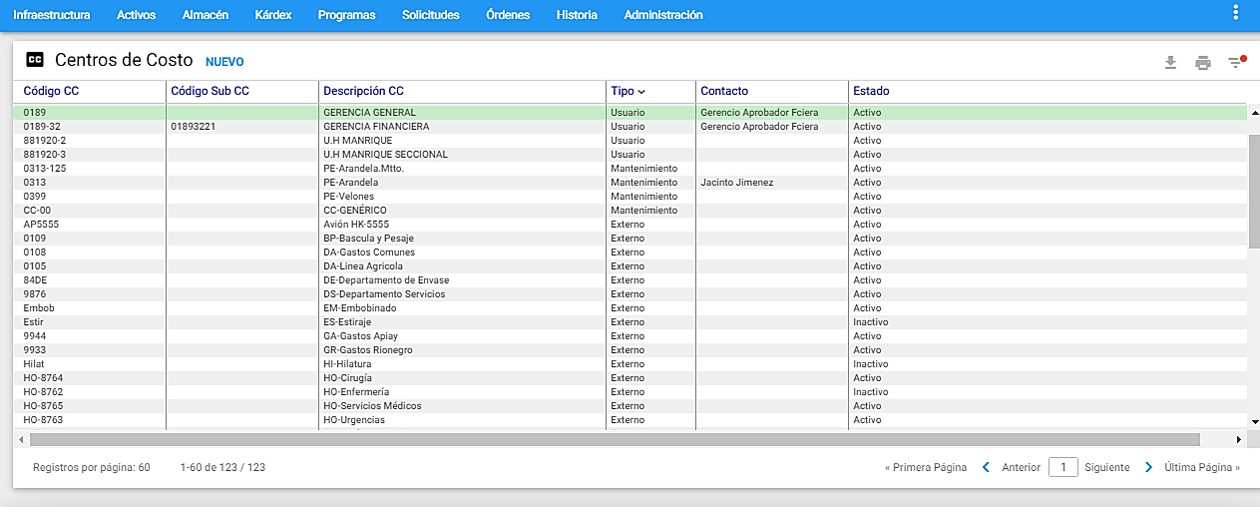Screen dimensions: 1260x507
Task: Go to Primera Página
Action: point(926,467)
